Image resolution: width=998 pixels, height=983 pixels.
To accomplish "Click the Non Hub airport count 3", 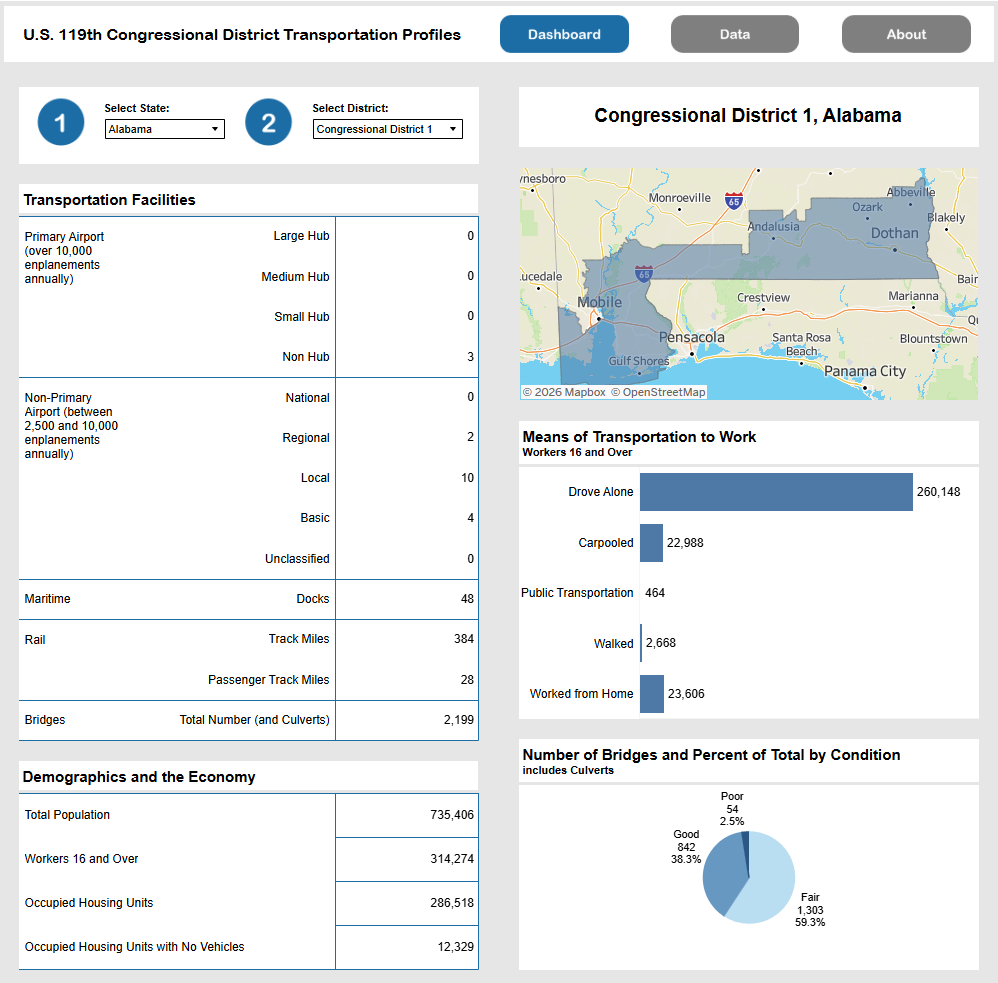I will [470, 357].
